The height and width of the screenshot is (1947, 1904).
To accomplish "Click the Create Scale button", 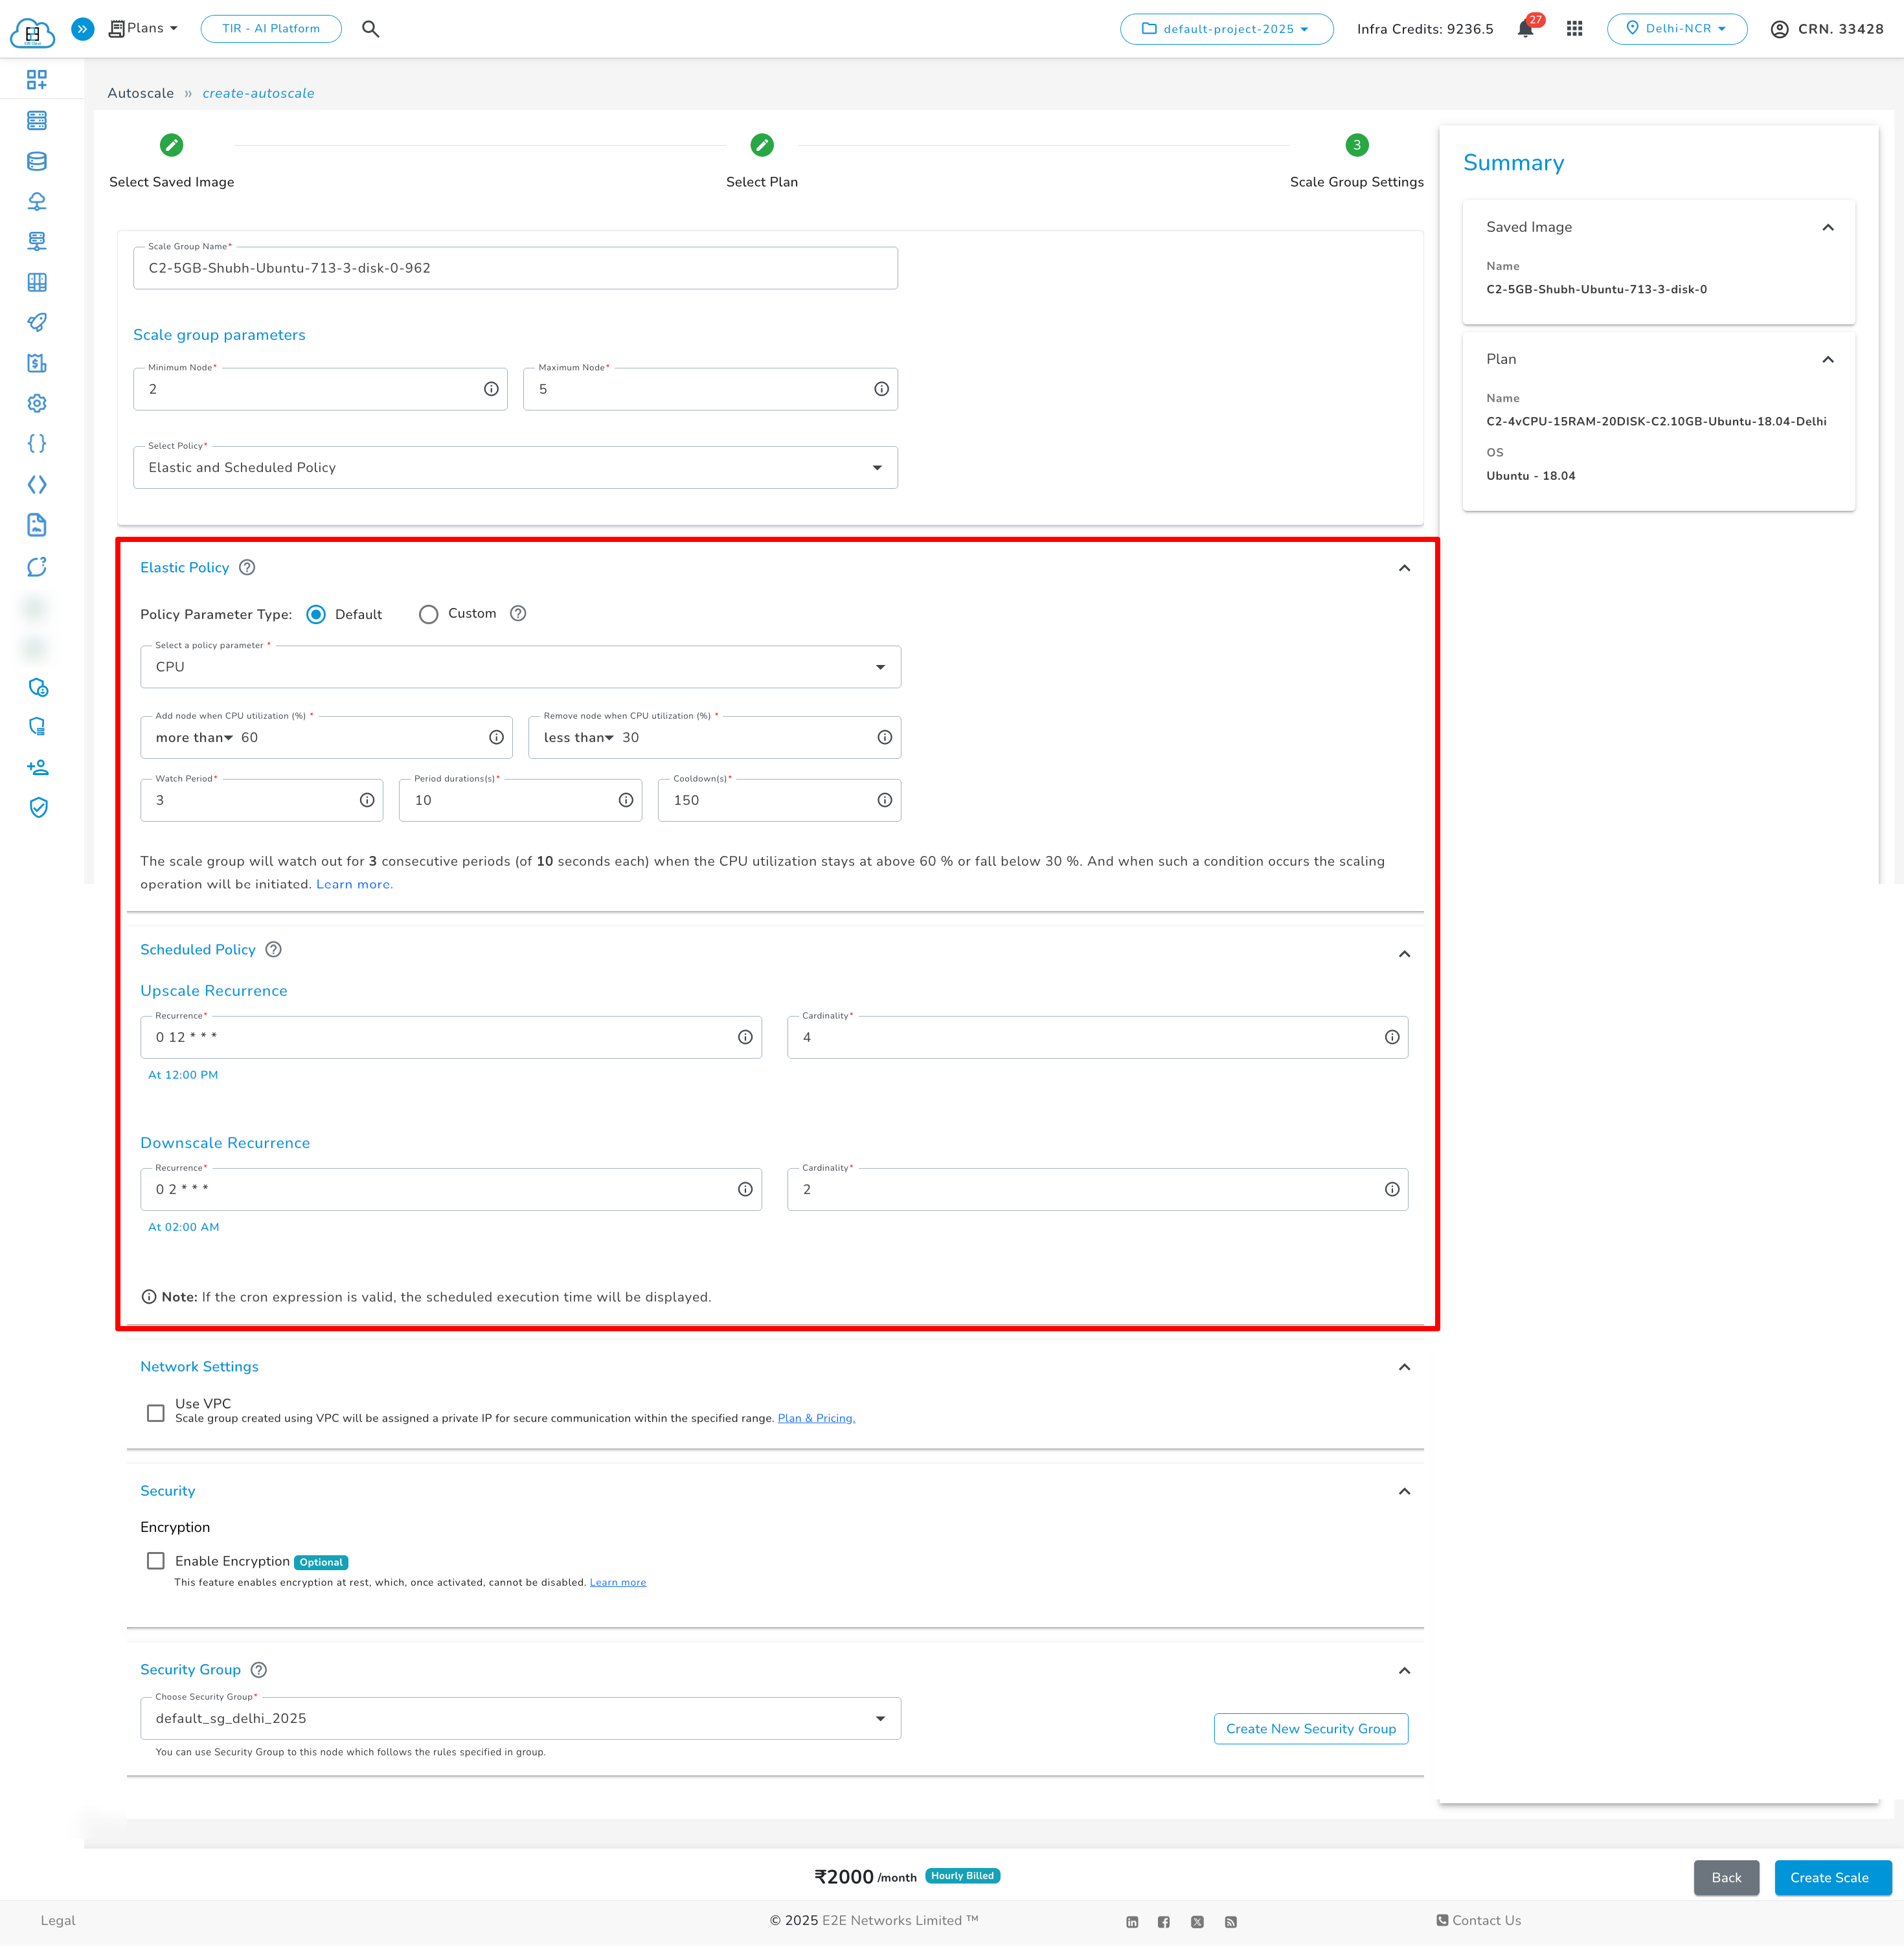I will pyautogui.click(x=1831, y=1877).
